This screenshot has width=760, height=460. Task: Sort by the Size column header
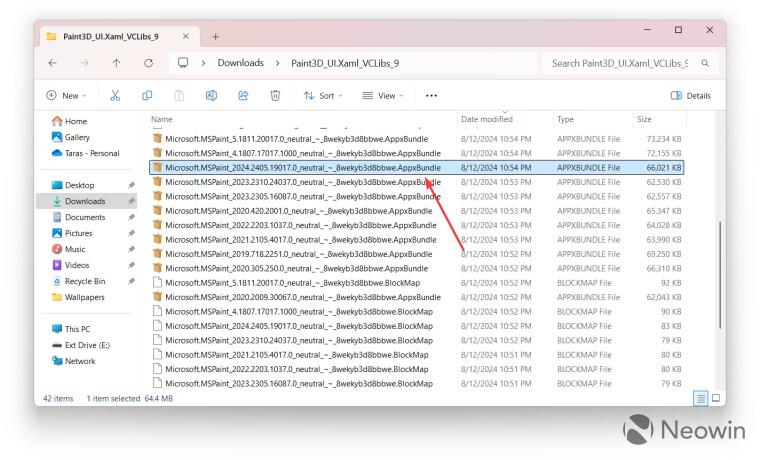(644, 119)
